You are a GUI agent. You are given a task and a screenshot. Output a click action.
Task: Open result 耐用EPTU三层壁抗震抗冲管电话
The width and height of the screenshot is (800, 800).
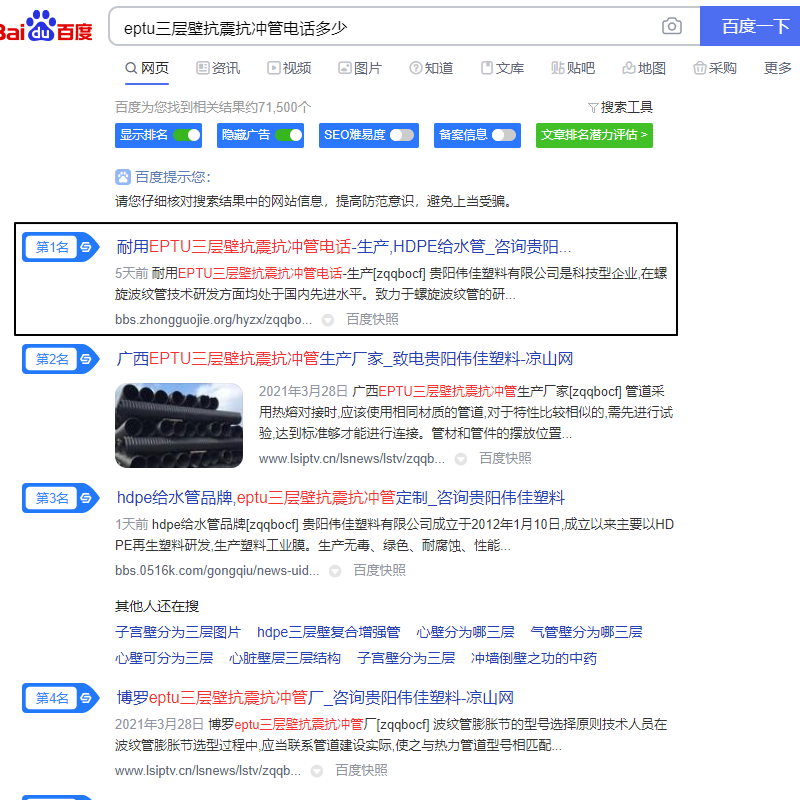click(x=343, y=247)
